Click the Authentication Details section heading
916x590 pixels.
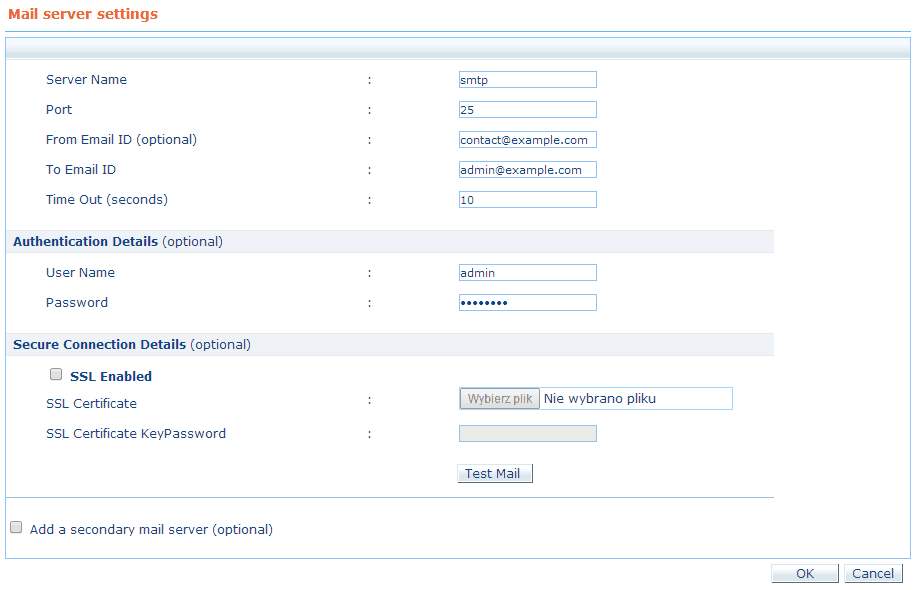(x=118, y=241)
